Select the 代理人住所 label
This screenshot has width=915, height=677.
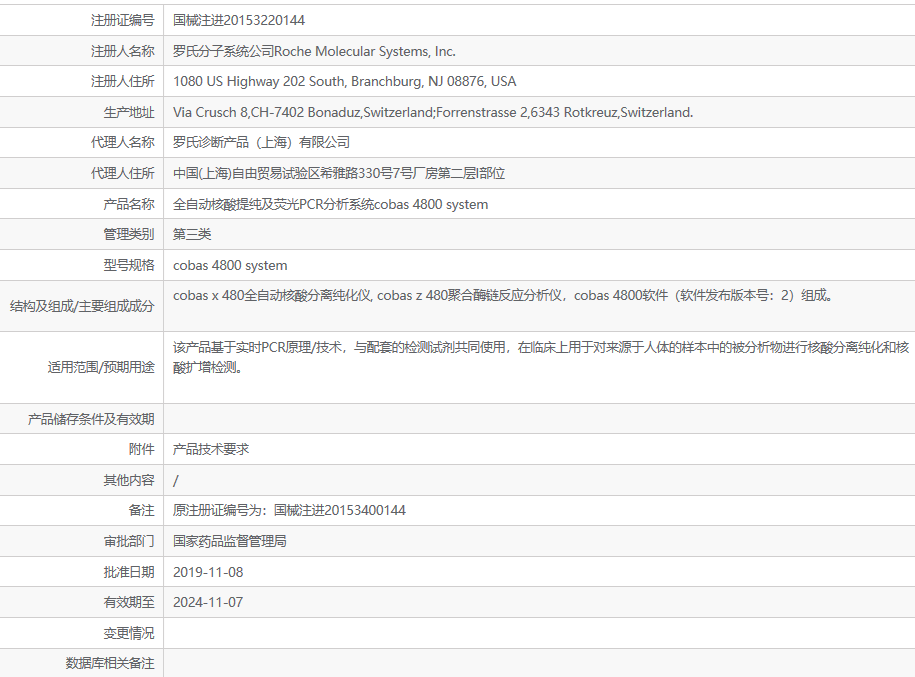pos(123,173)
